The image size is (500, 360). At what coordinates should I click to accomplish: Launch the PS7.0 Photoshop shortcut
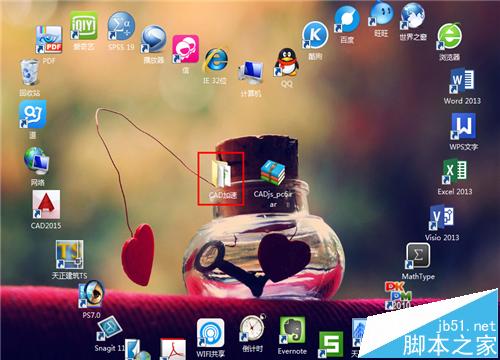(91, 293)
